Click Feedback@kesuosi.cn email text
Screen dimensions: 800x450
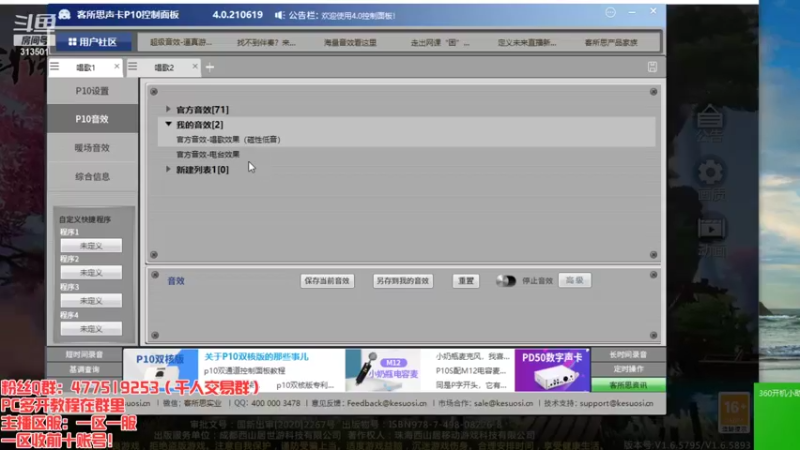click(387, 403)
